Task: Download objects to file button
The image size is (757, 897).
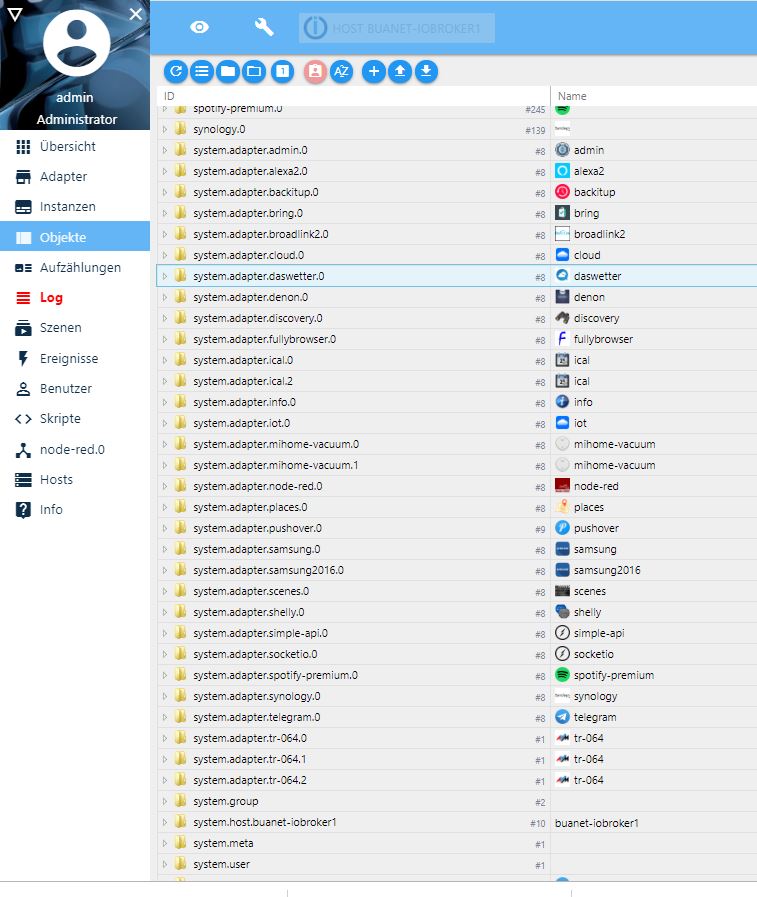Action: [x=426, y=71]
